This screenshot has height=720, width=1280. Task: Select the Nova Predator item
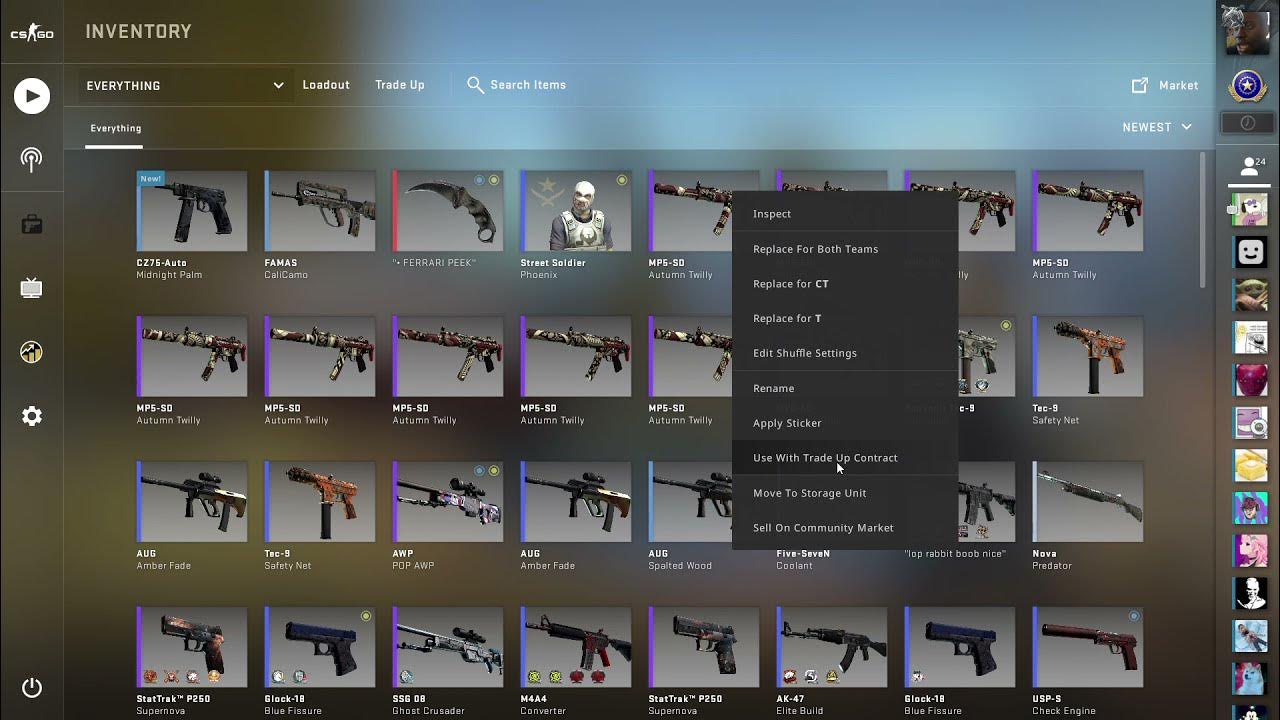click(1087, 515)
